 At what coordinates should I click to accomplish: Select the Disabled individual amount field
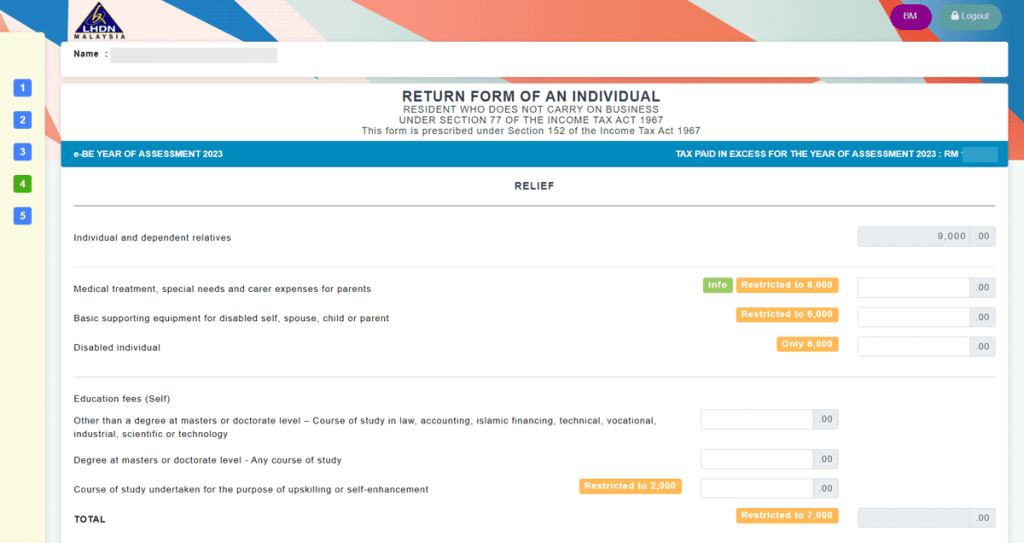(x=913, y=347)
